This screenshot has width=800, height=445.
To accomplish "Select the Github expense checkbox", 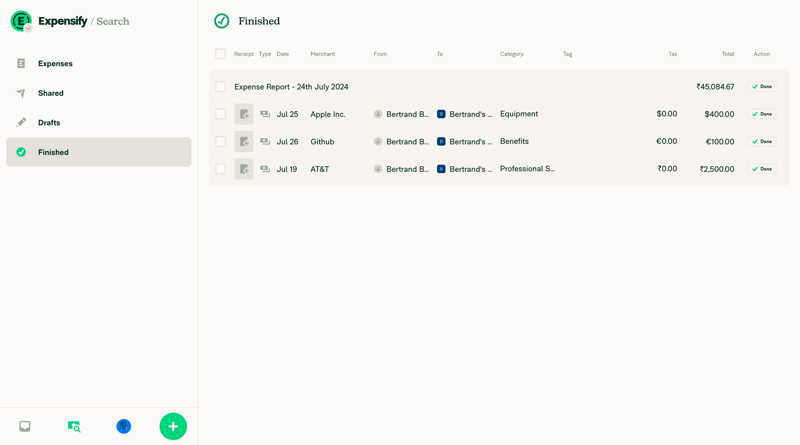I will point(220,141).
